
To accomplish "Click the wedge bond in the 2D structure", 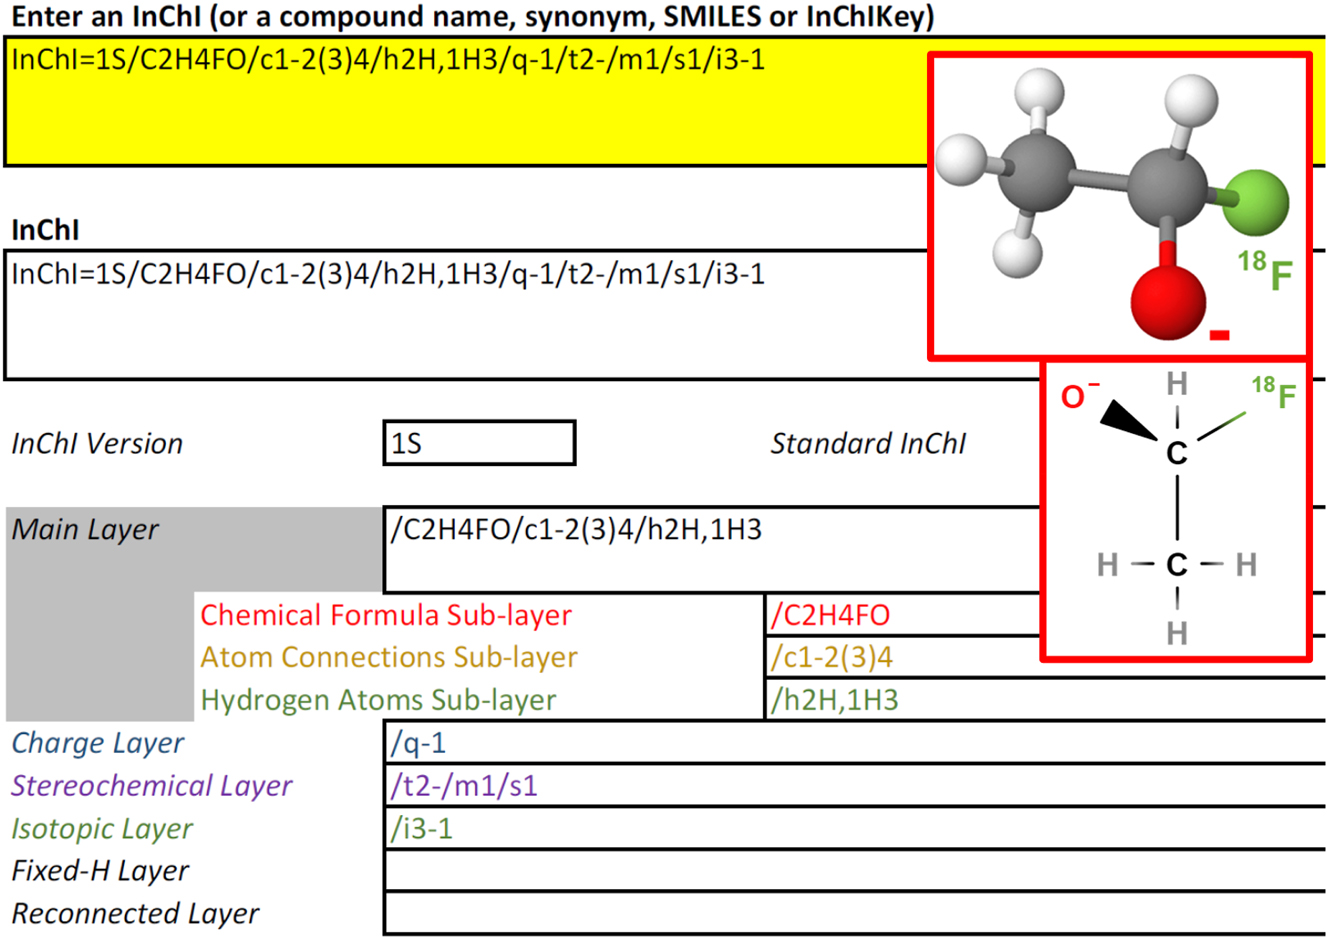I will click(x=1132, y=418).
